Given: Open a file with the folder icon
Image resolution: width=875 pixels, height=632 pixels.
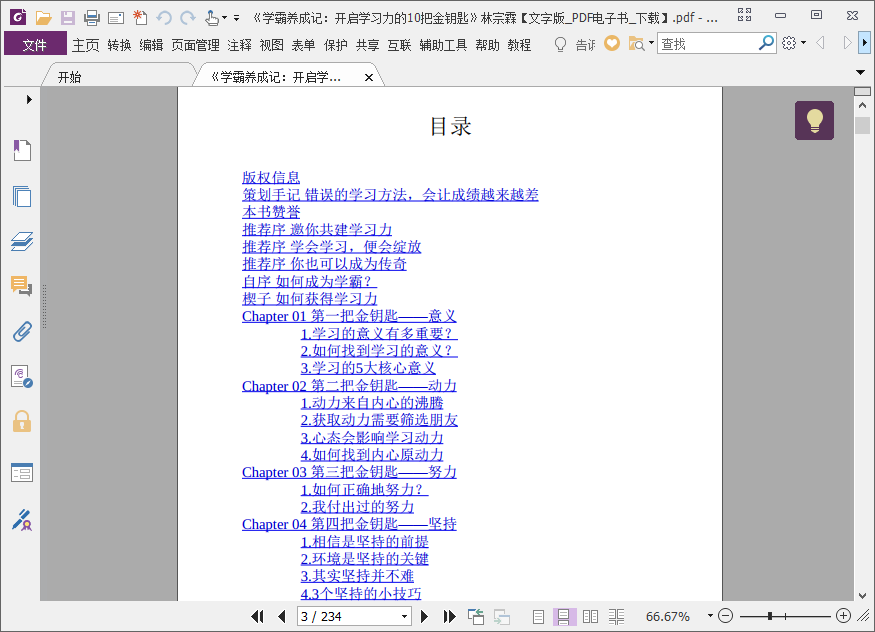Looking at the screenshot, I should click(x=44, y=18).
